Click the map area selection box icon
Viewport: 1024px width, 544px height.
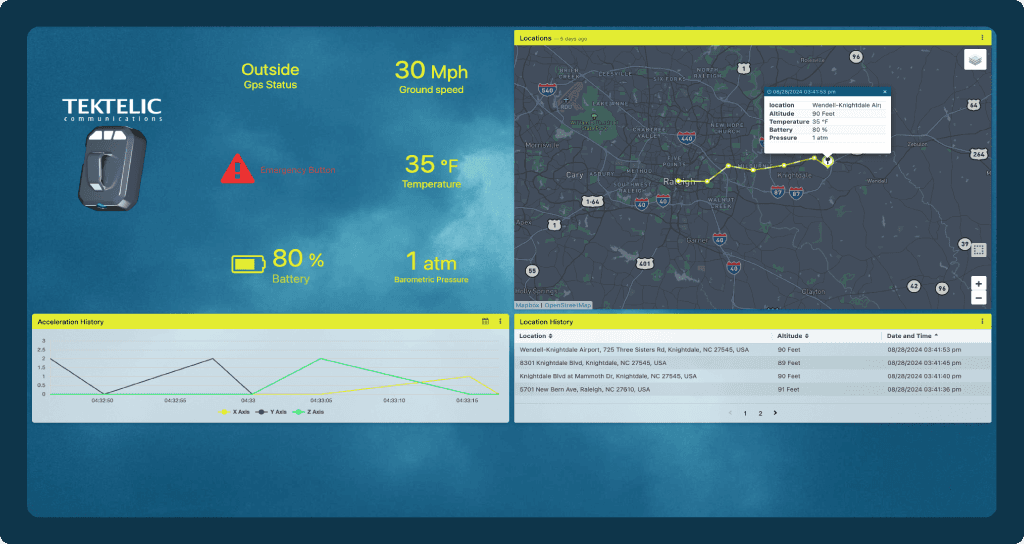click(978, 249)
